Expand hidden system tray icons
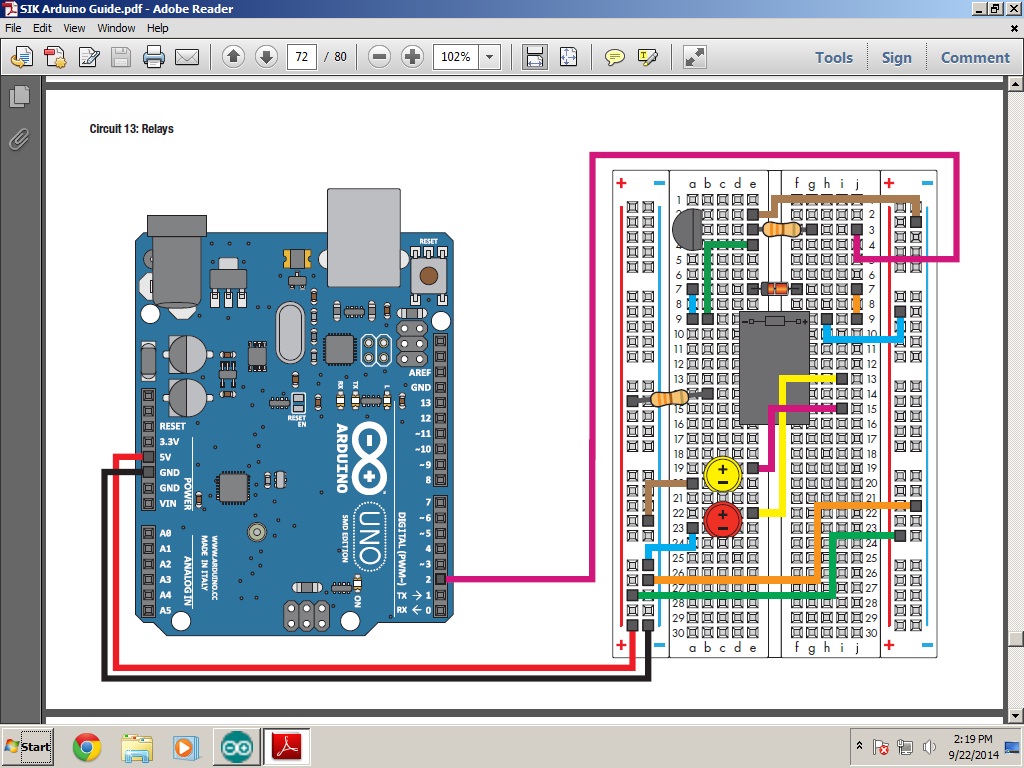1024x768 pixels. 858,746
